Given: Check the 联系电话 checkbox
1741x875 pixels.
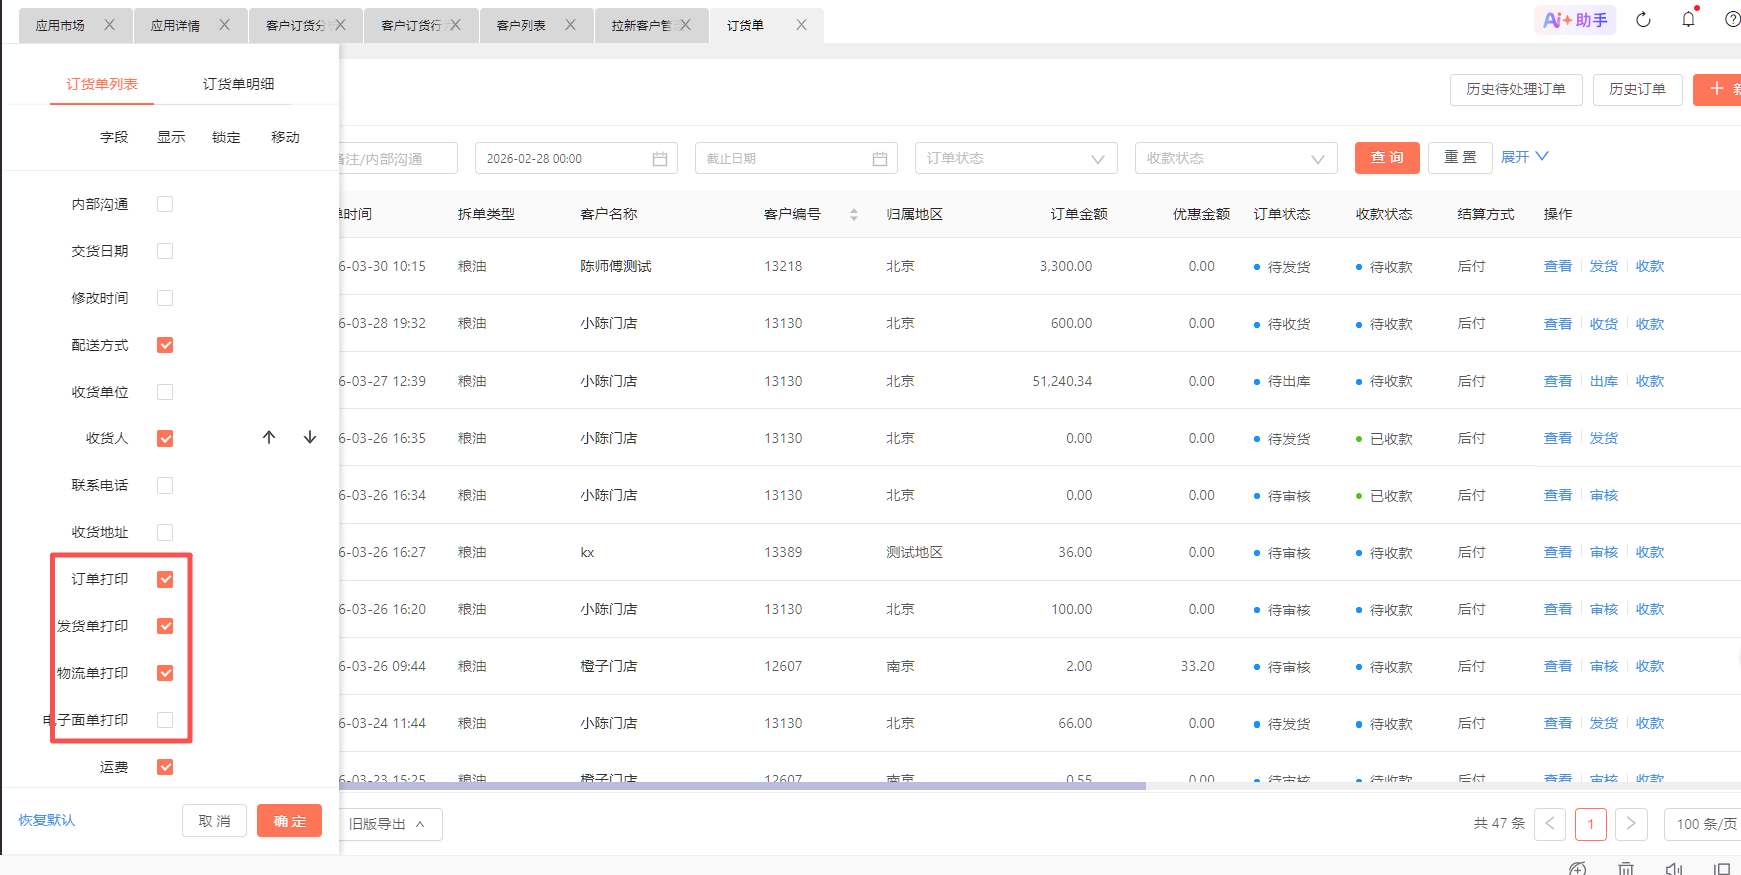Looking at the screenshot, I should [x=165, y=485].
